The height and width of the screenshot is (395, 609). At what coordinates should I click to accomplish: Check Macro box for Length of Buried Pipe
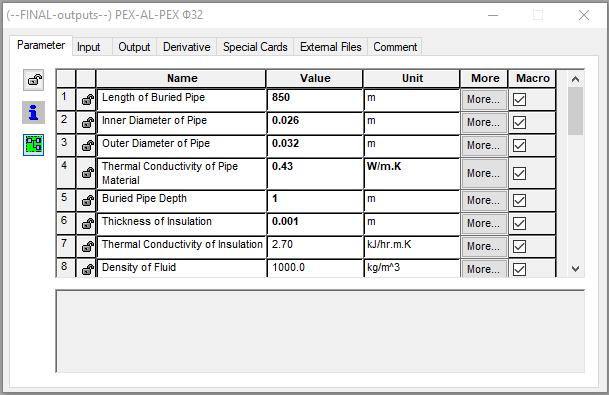(x=519, y=100)
